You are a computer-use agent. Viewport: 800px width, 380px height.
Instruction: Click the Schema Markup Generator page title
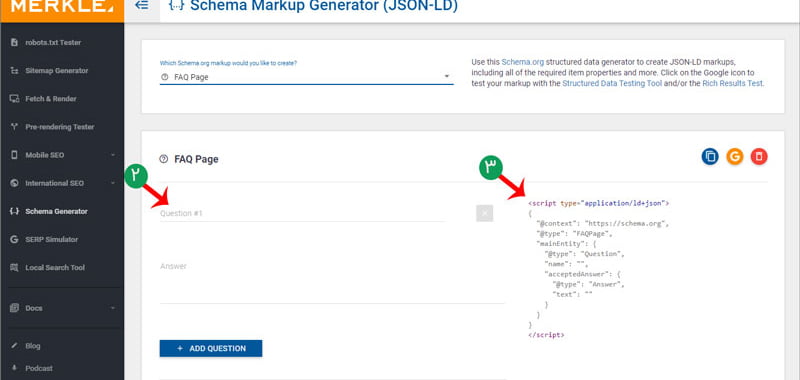click(324, 6)
